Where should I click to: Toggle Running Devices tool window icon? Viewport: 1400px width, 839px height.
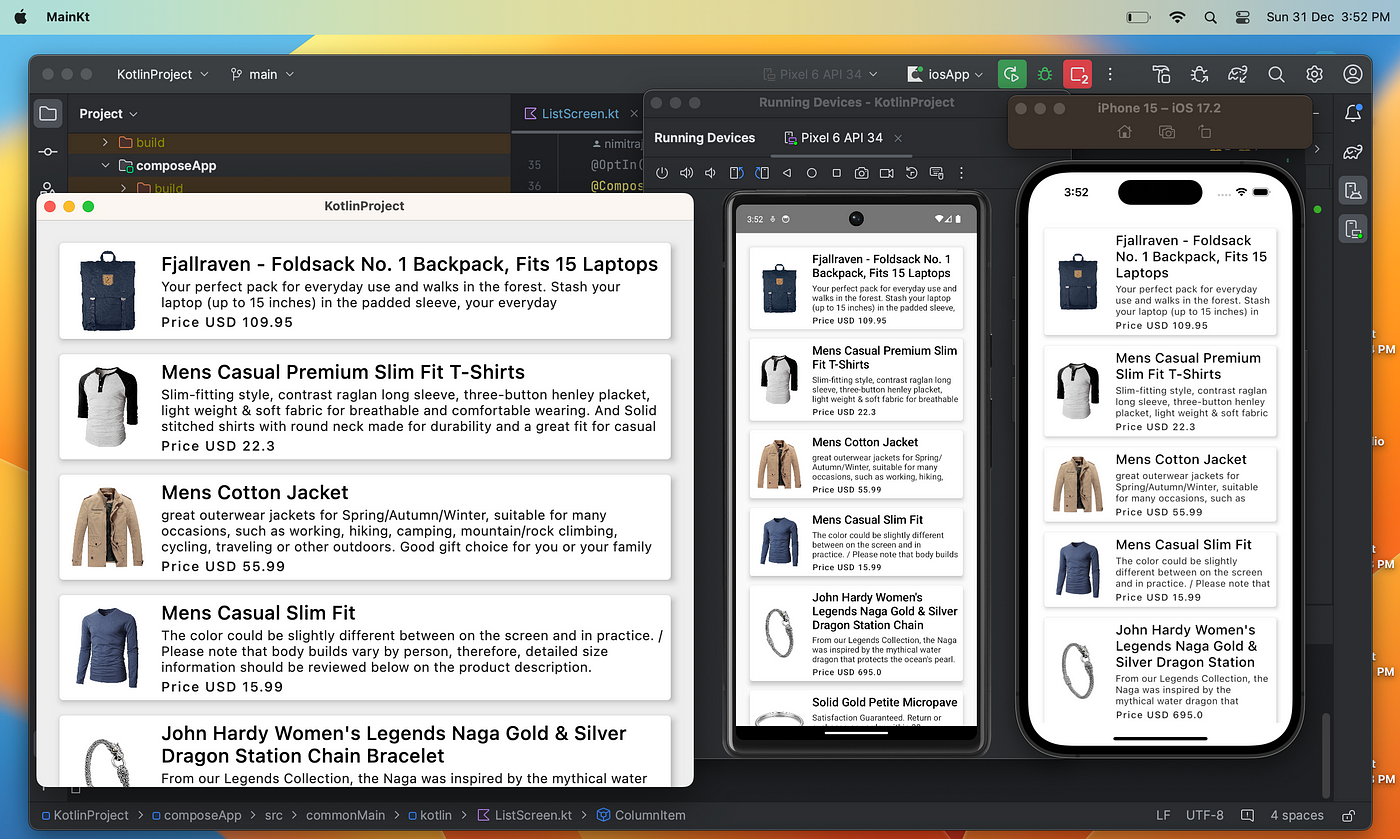pyautogui.click(x=1353, y=229)
